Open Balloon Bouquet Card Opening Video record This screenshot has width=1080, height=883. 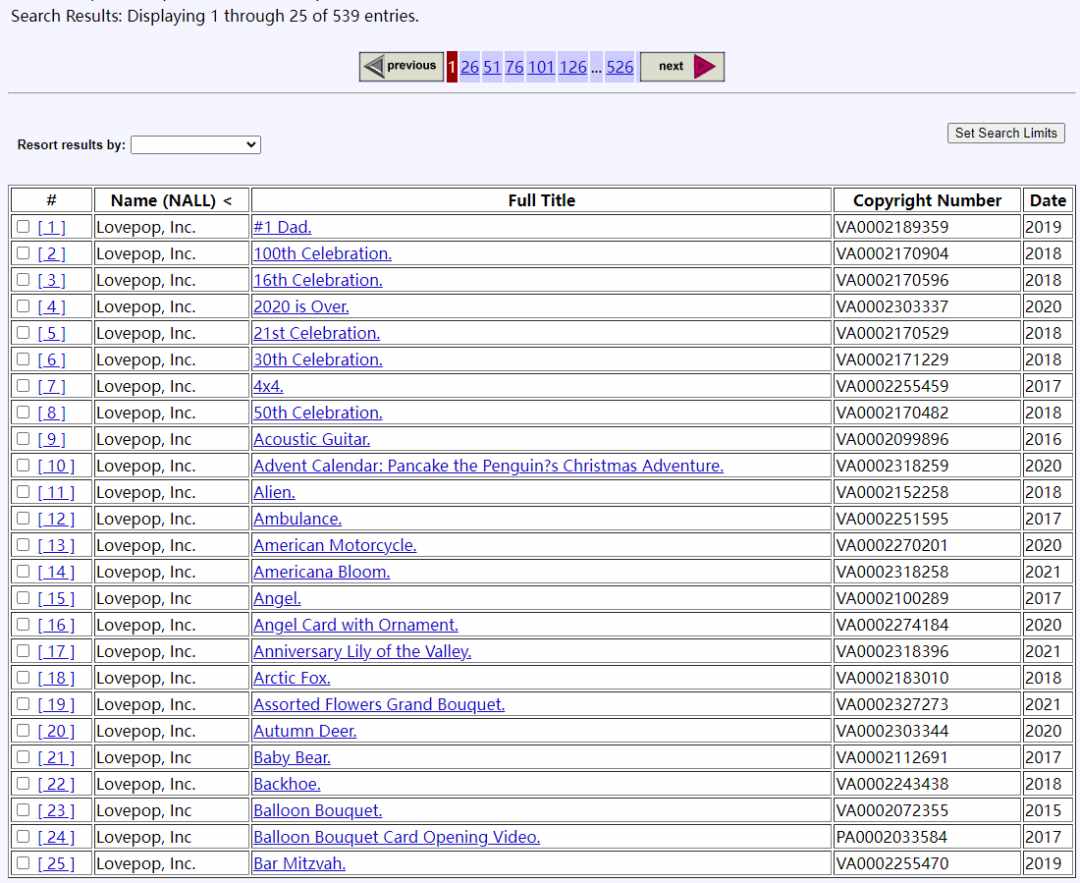tap(397, 837)
